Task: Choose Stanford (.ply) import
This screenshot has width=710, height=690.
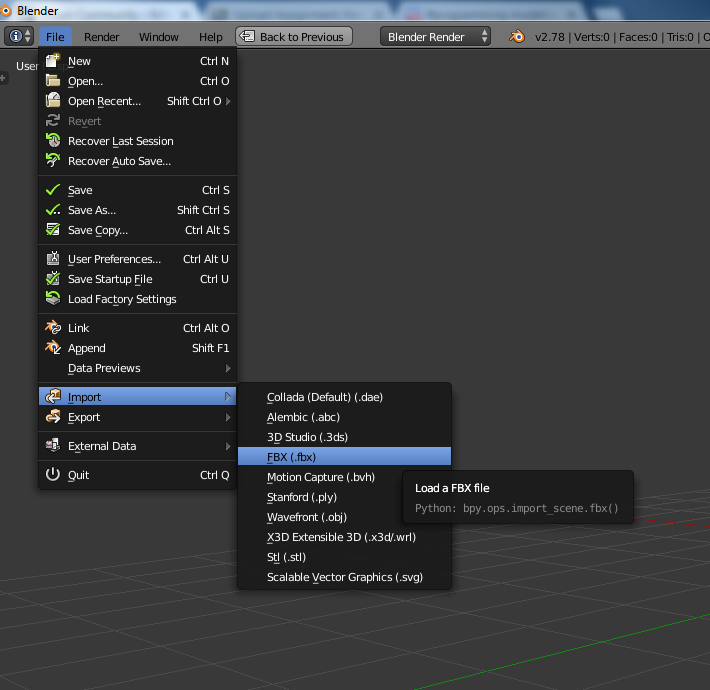Action: click(321, 497)
